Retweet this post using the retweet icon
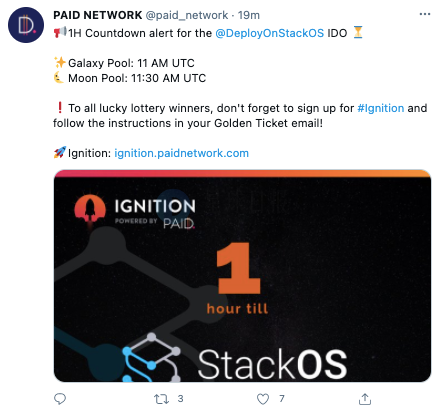This screenshot has height=413, width=443. click(x=161, y=399)
